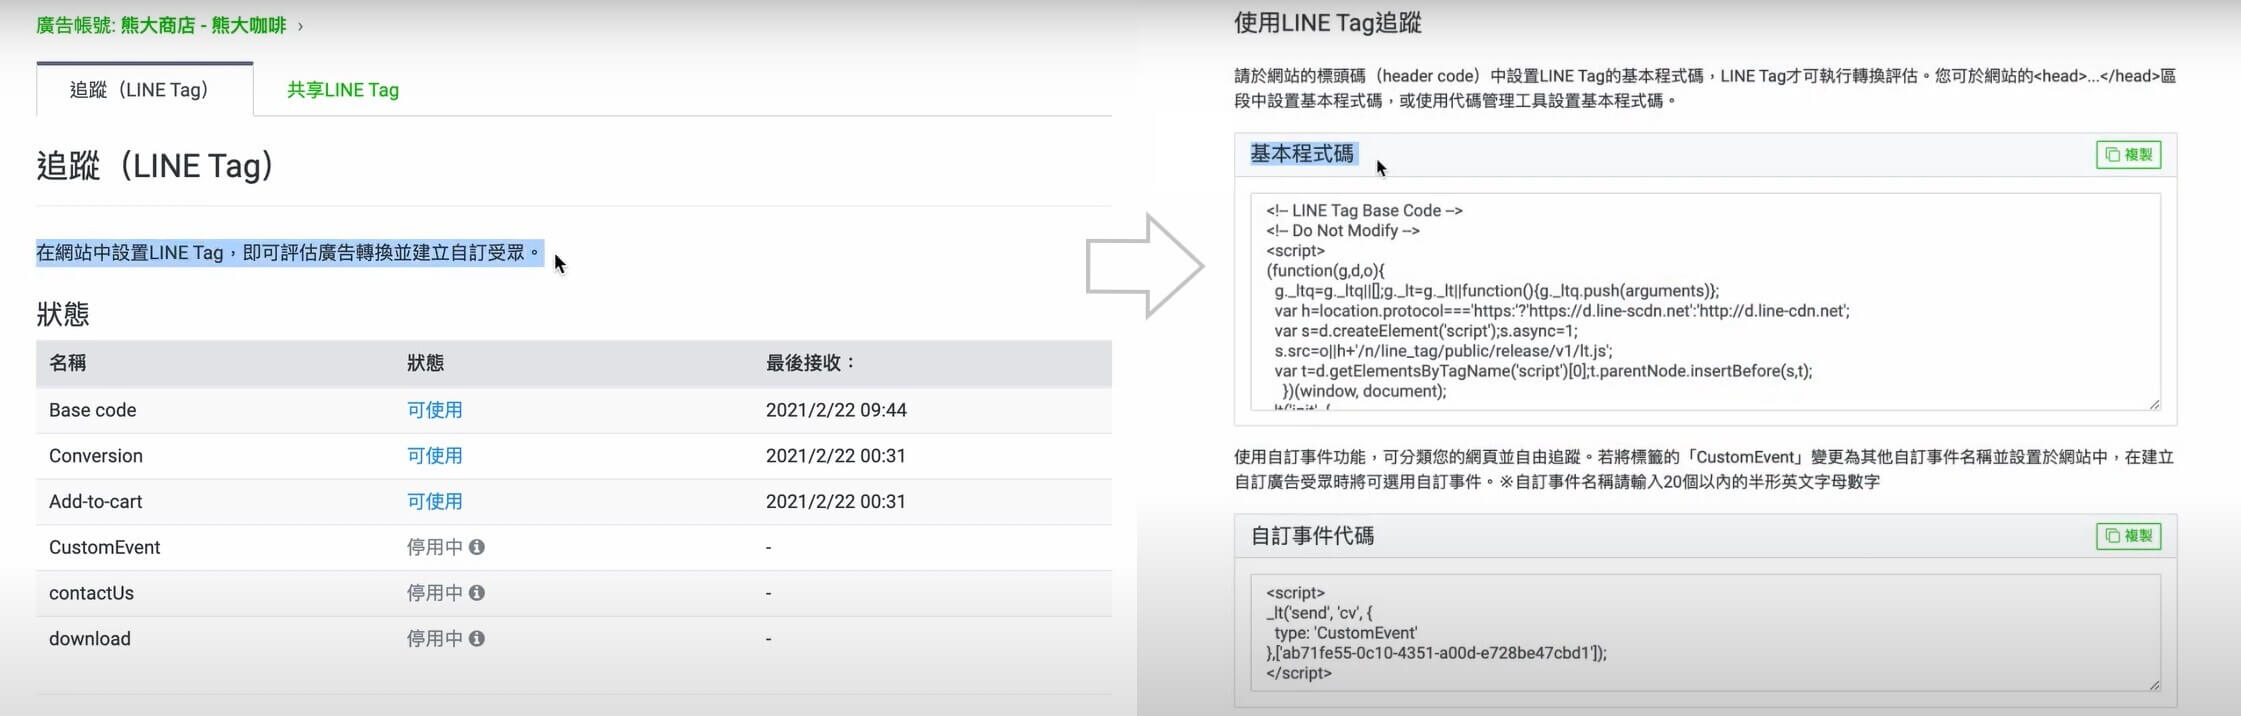
Task: Open the 廣告帳號: 熊大商店 - 熊大咖啡 breadcrumb link
Action: click(x=161, y=25)
